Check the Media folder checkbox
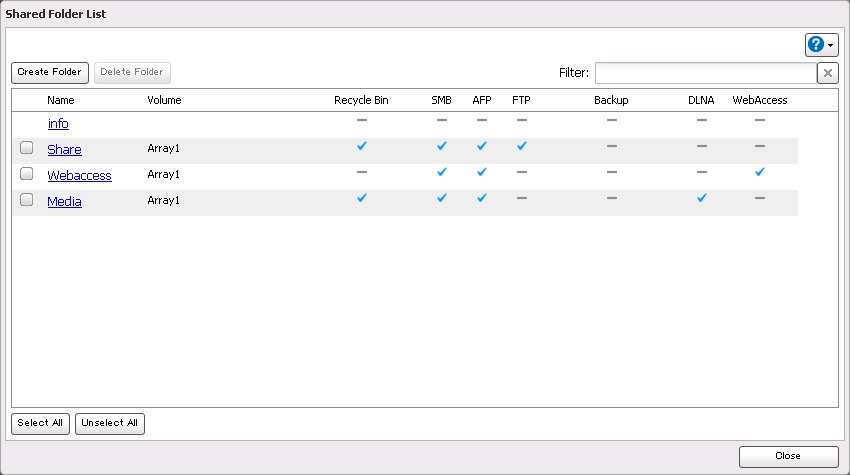This screenshot has width=850, height=475. coord(27,200)
